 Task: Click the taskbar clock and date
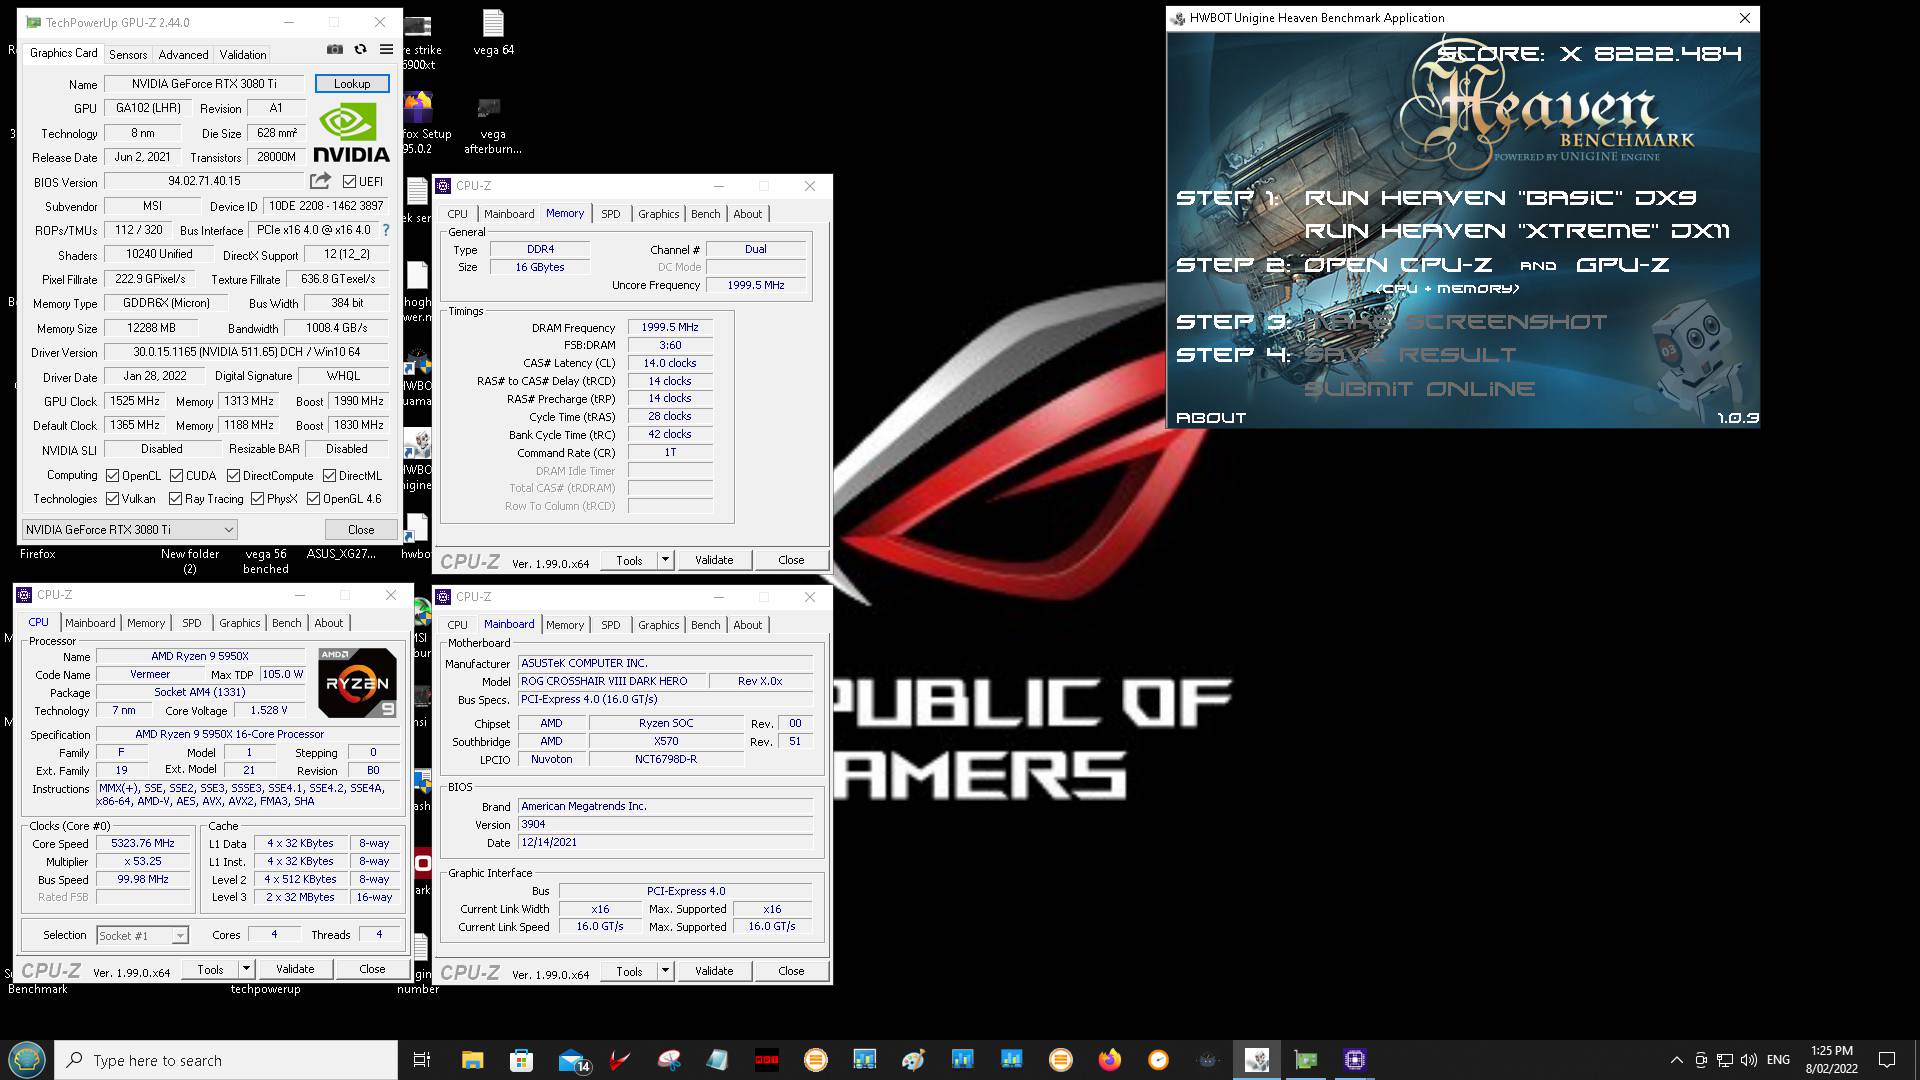(1831, 1060)
